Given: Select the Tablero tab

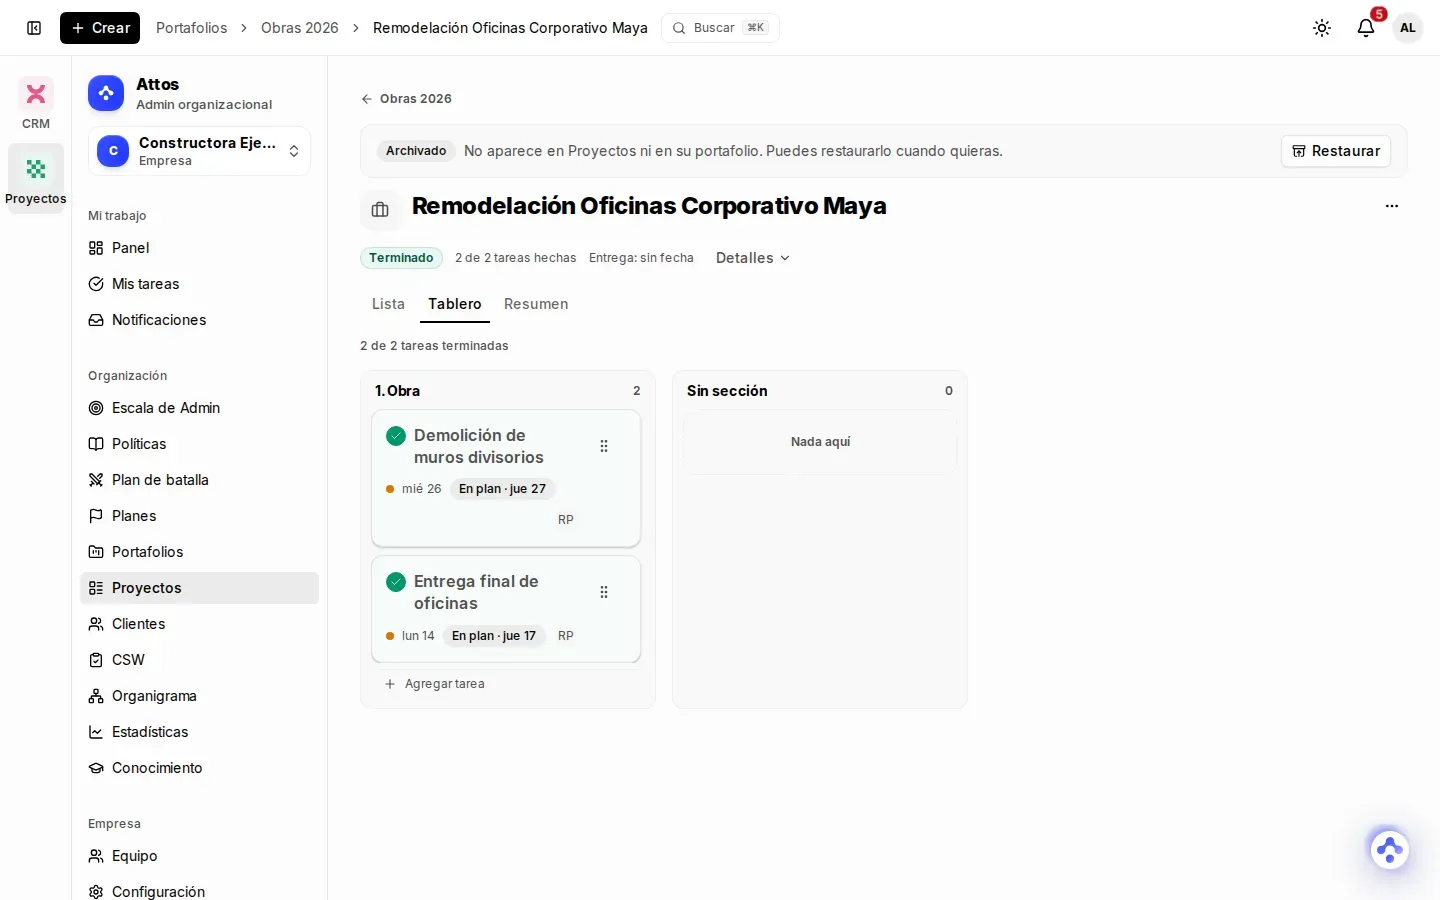Looking at the screenshot, I should point(455,304).
